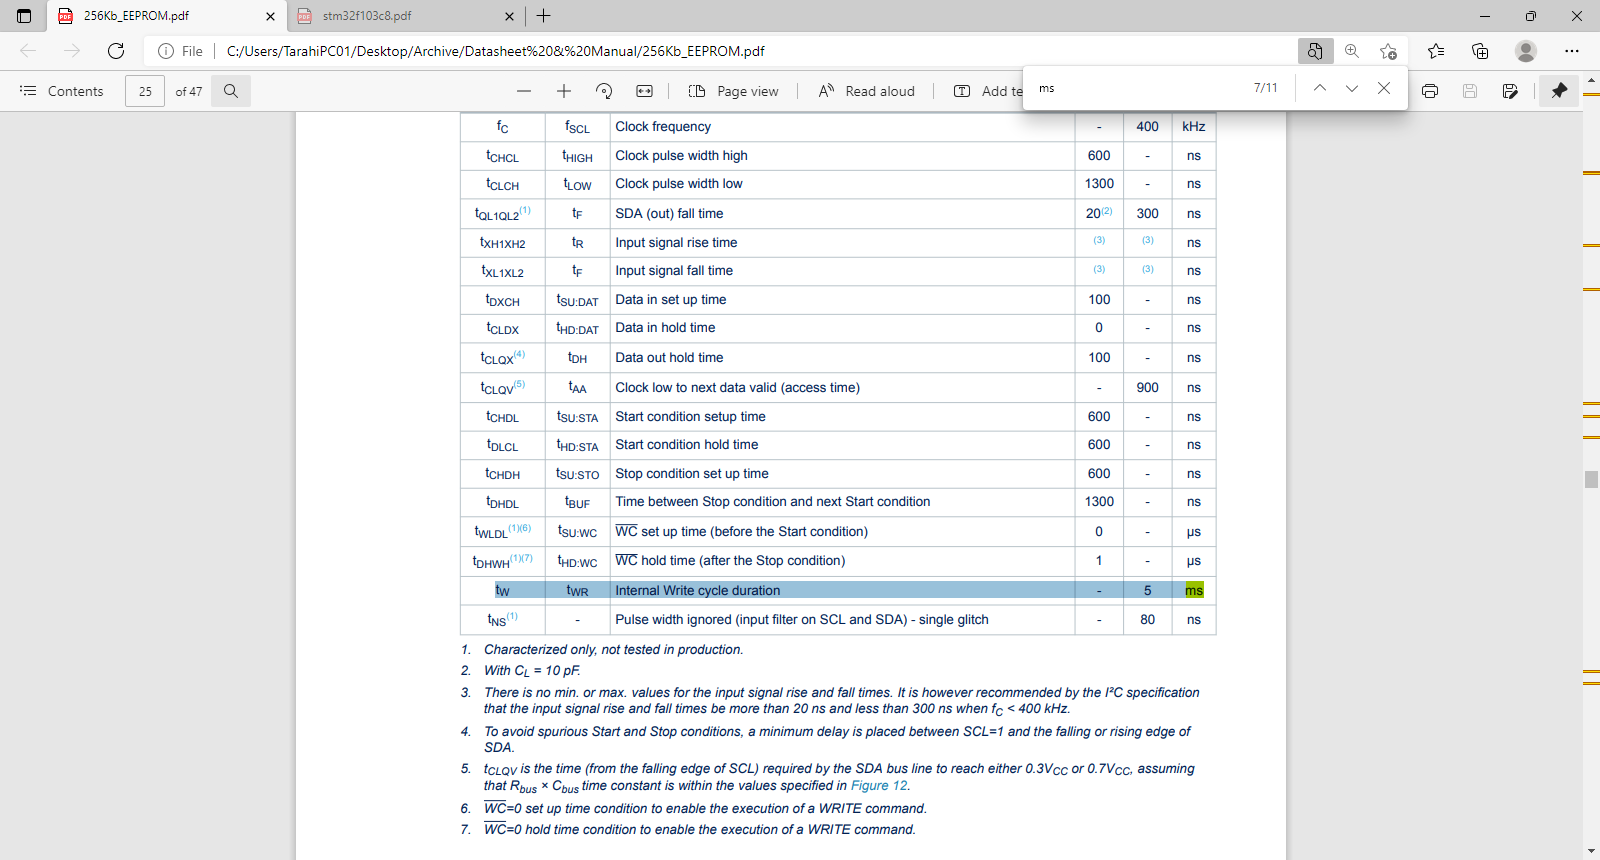Go to next search result

point(1352,88)
